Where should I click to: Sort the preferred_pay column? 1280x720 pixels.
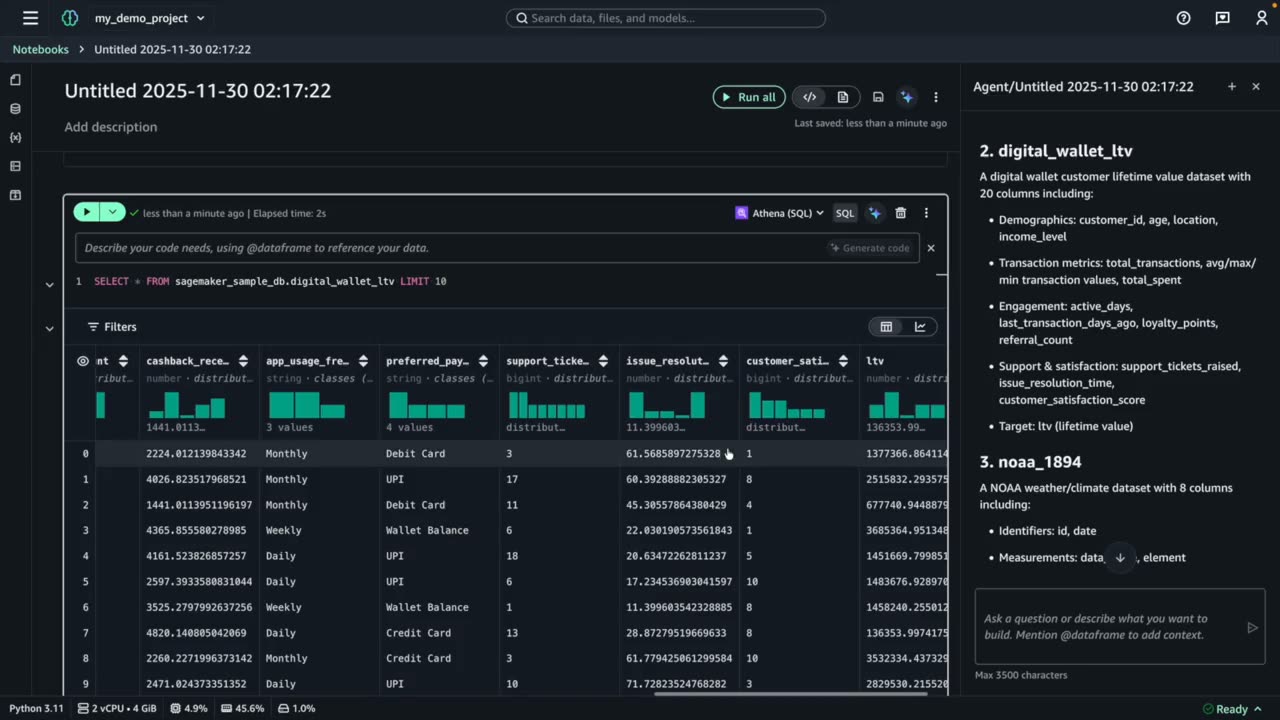point(483,361)
